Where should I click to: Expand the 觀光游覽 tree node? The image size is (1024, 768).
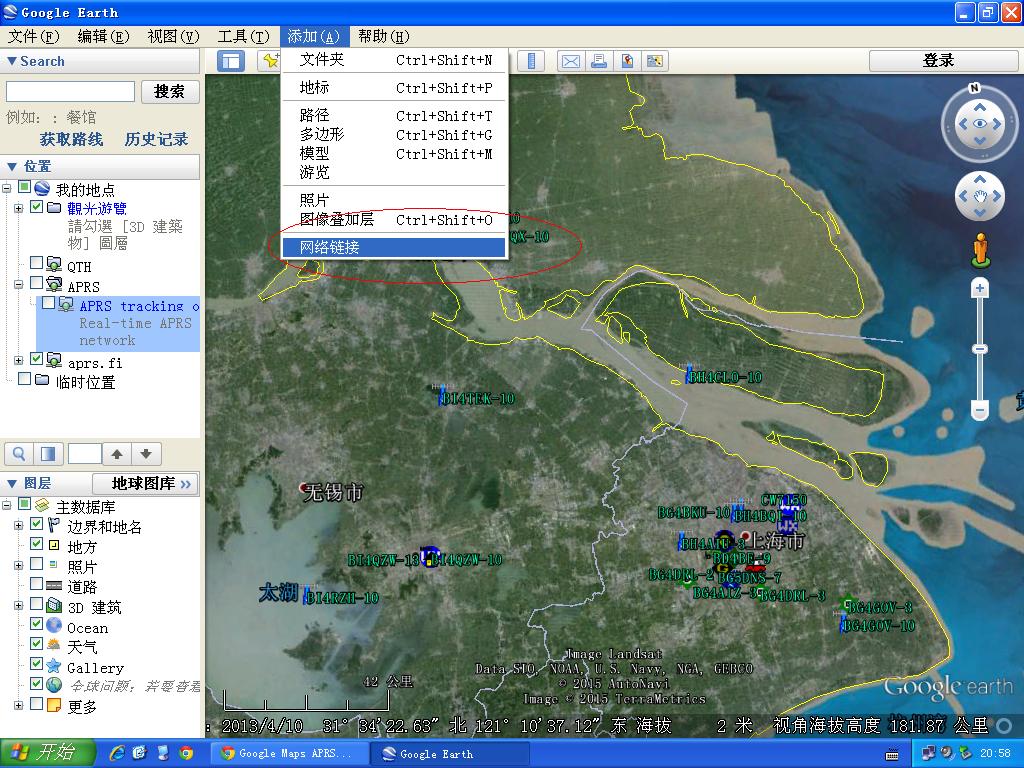pos(18,208)
